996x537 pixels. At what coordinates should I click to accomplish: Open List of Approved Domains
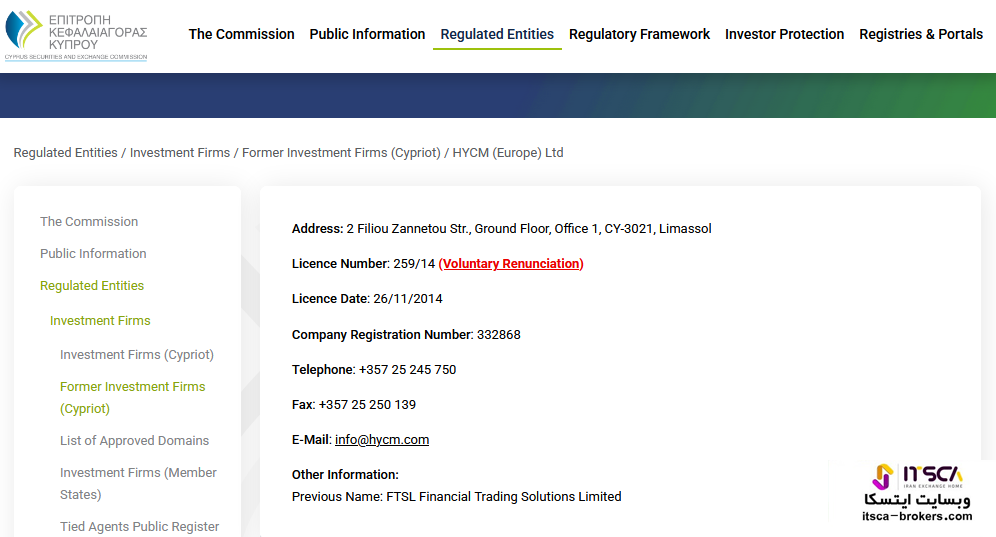pyautogui.click(x=134, y=440)
